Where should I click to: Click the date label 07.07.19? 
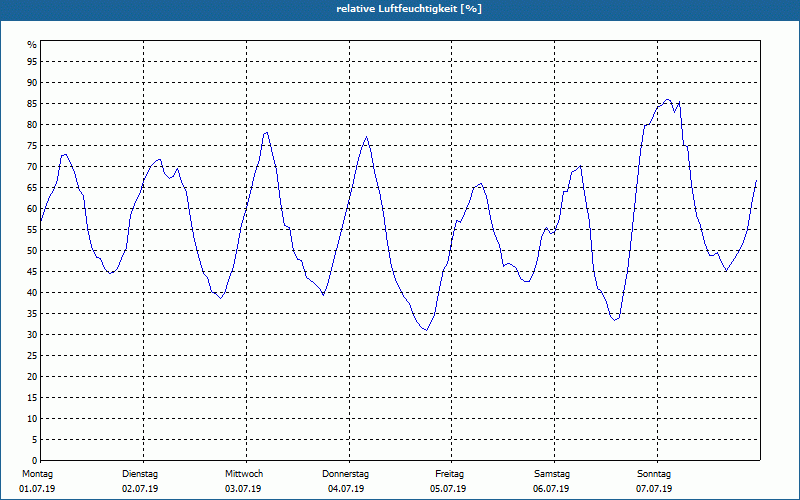pos(654,489)
